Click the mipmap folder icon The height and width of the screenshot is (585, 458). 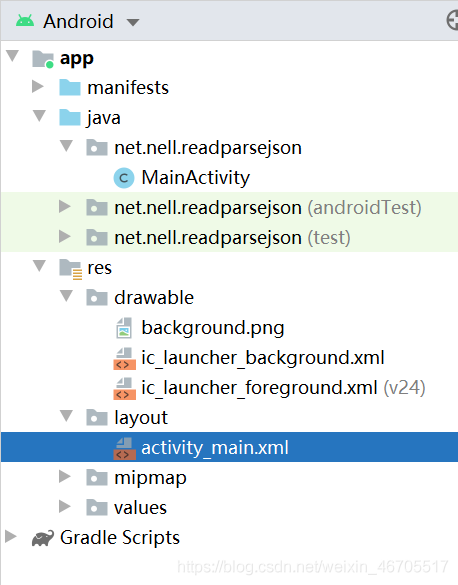pos(97,477)
